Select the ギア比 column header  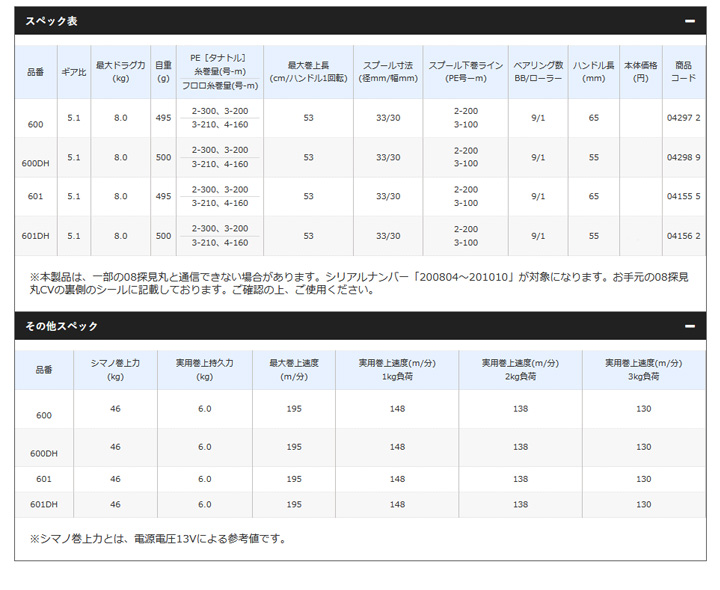coord(74,70)
